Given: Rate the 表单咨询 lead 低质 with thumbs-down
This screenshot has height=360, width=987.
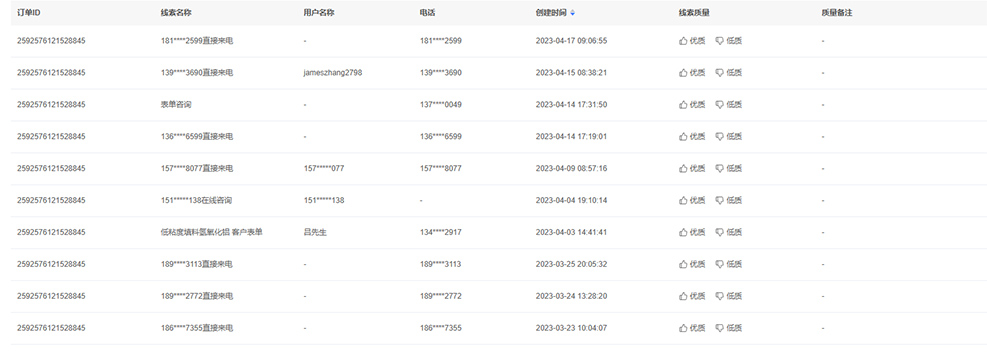Looking at the screenshot, I should [729, 104].
